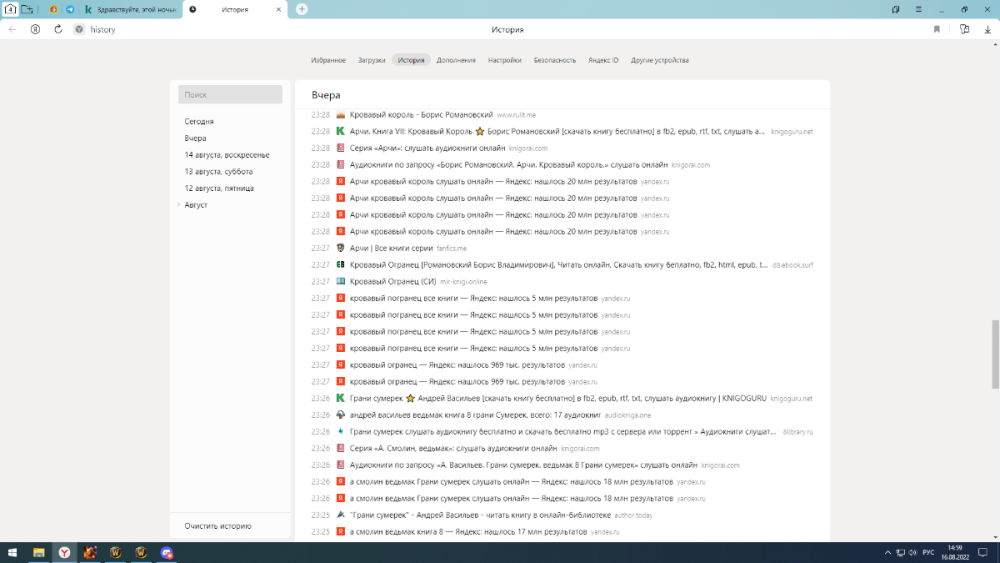The width and height of the screenshot is (1000, 563).
Task: Select the История section tab
Action: (411, 60)
